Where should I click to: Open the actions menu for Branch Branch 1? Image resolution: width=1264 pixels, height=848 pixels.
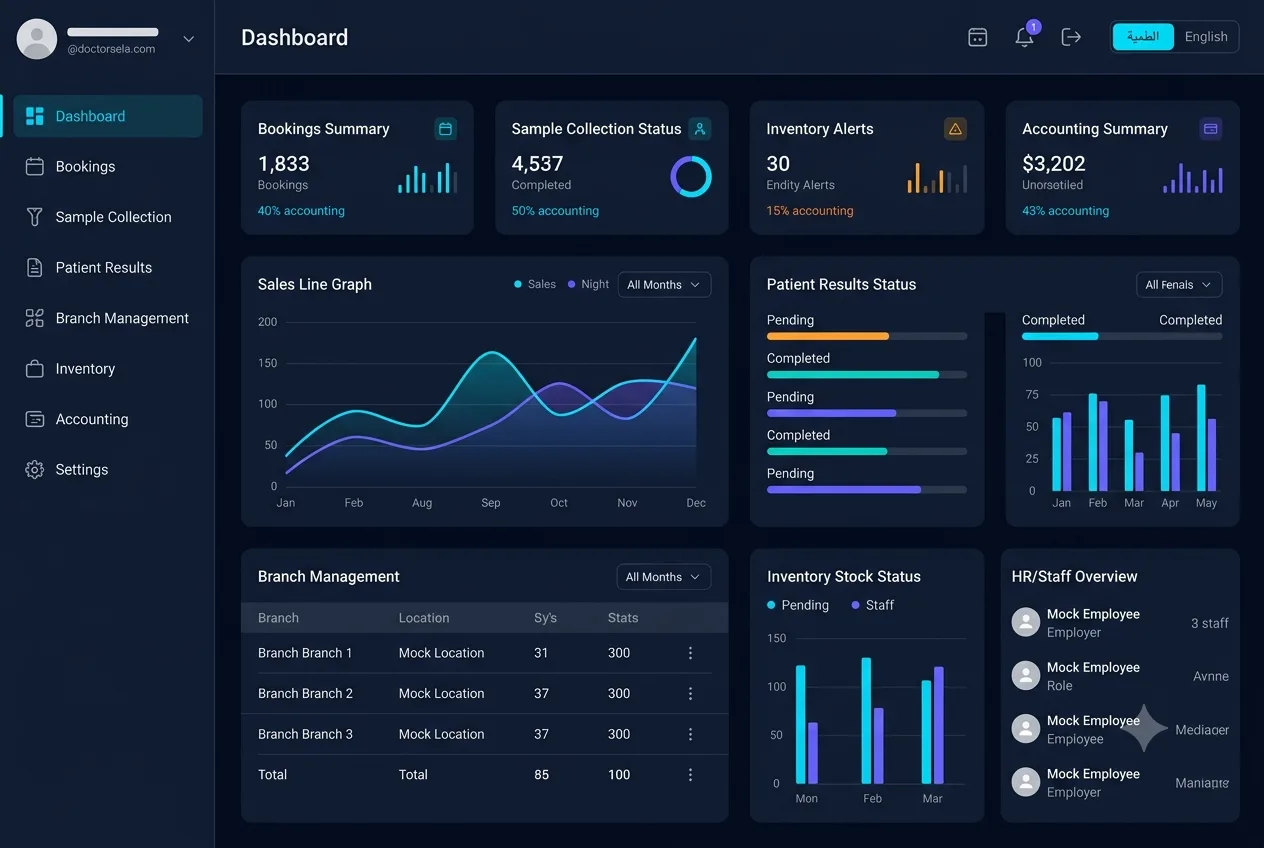[x=690, y=653]
